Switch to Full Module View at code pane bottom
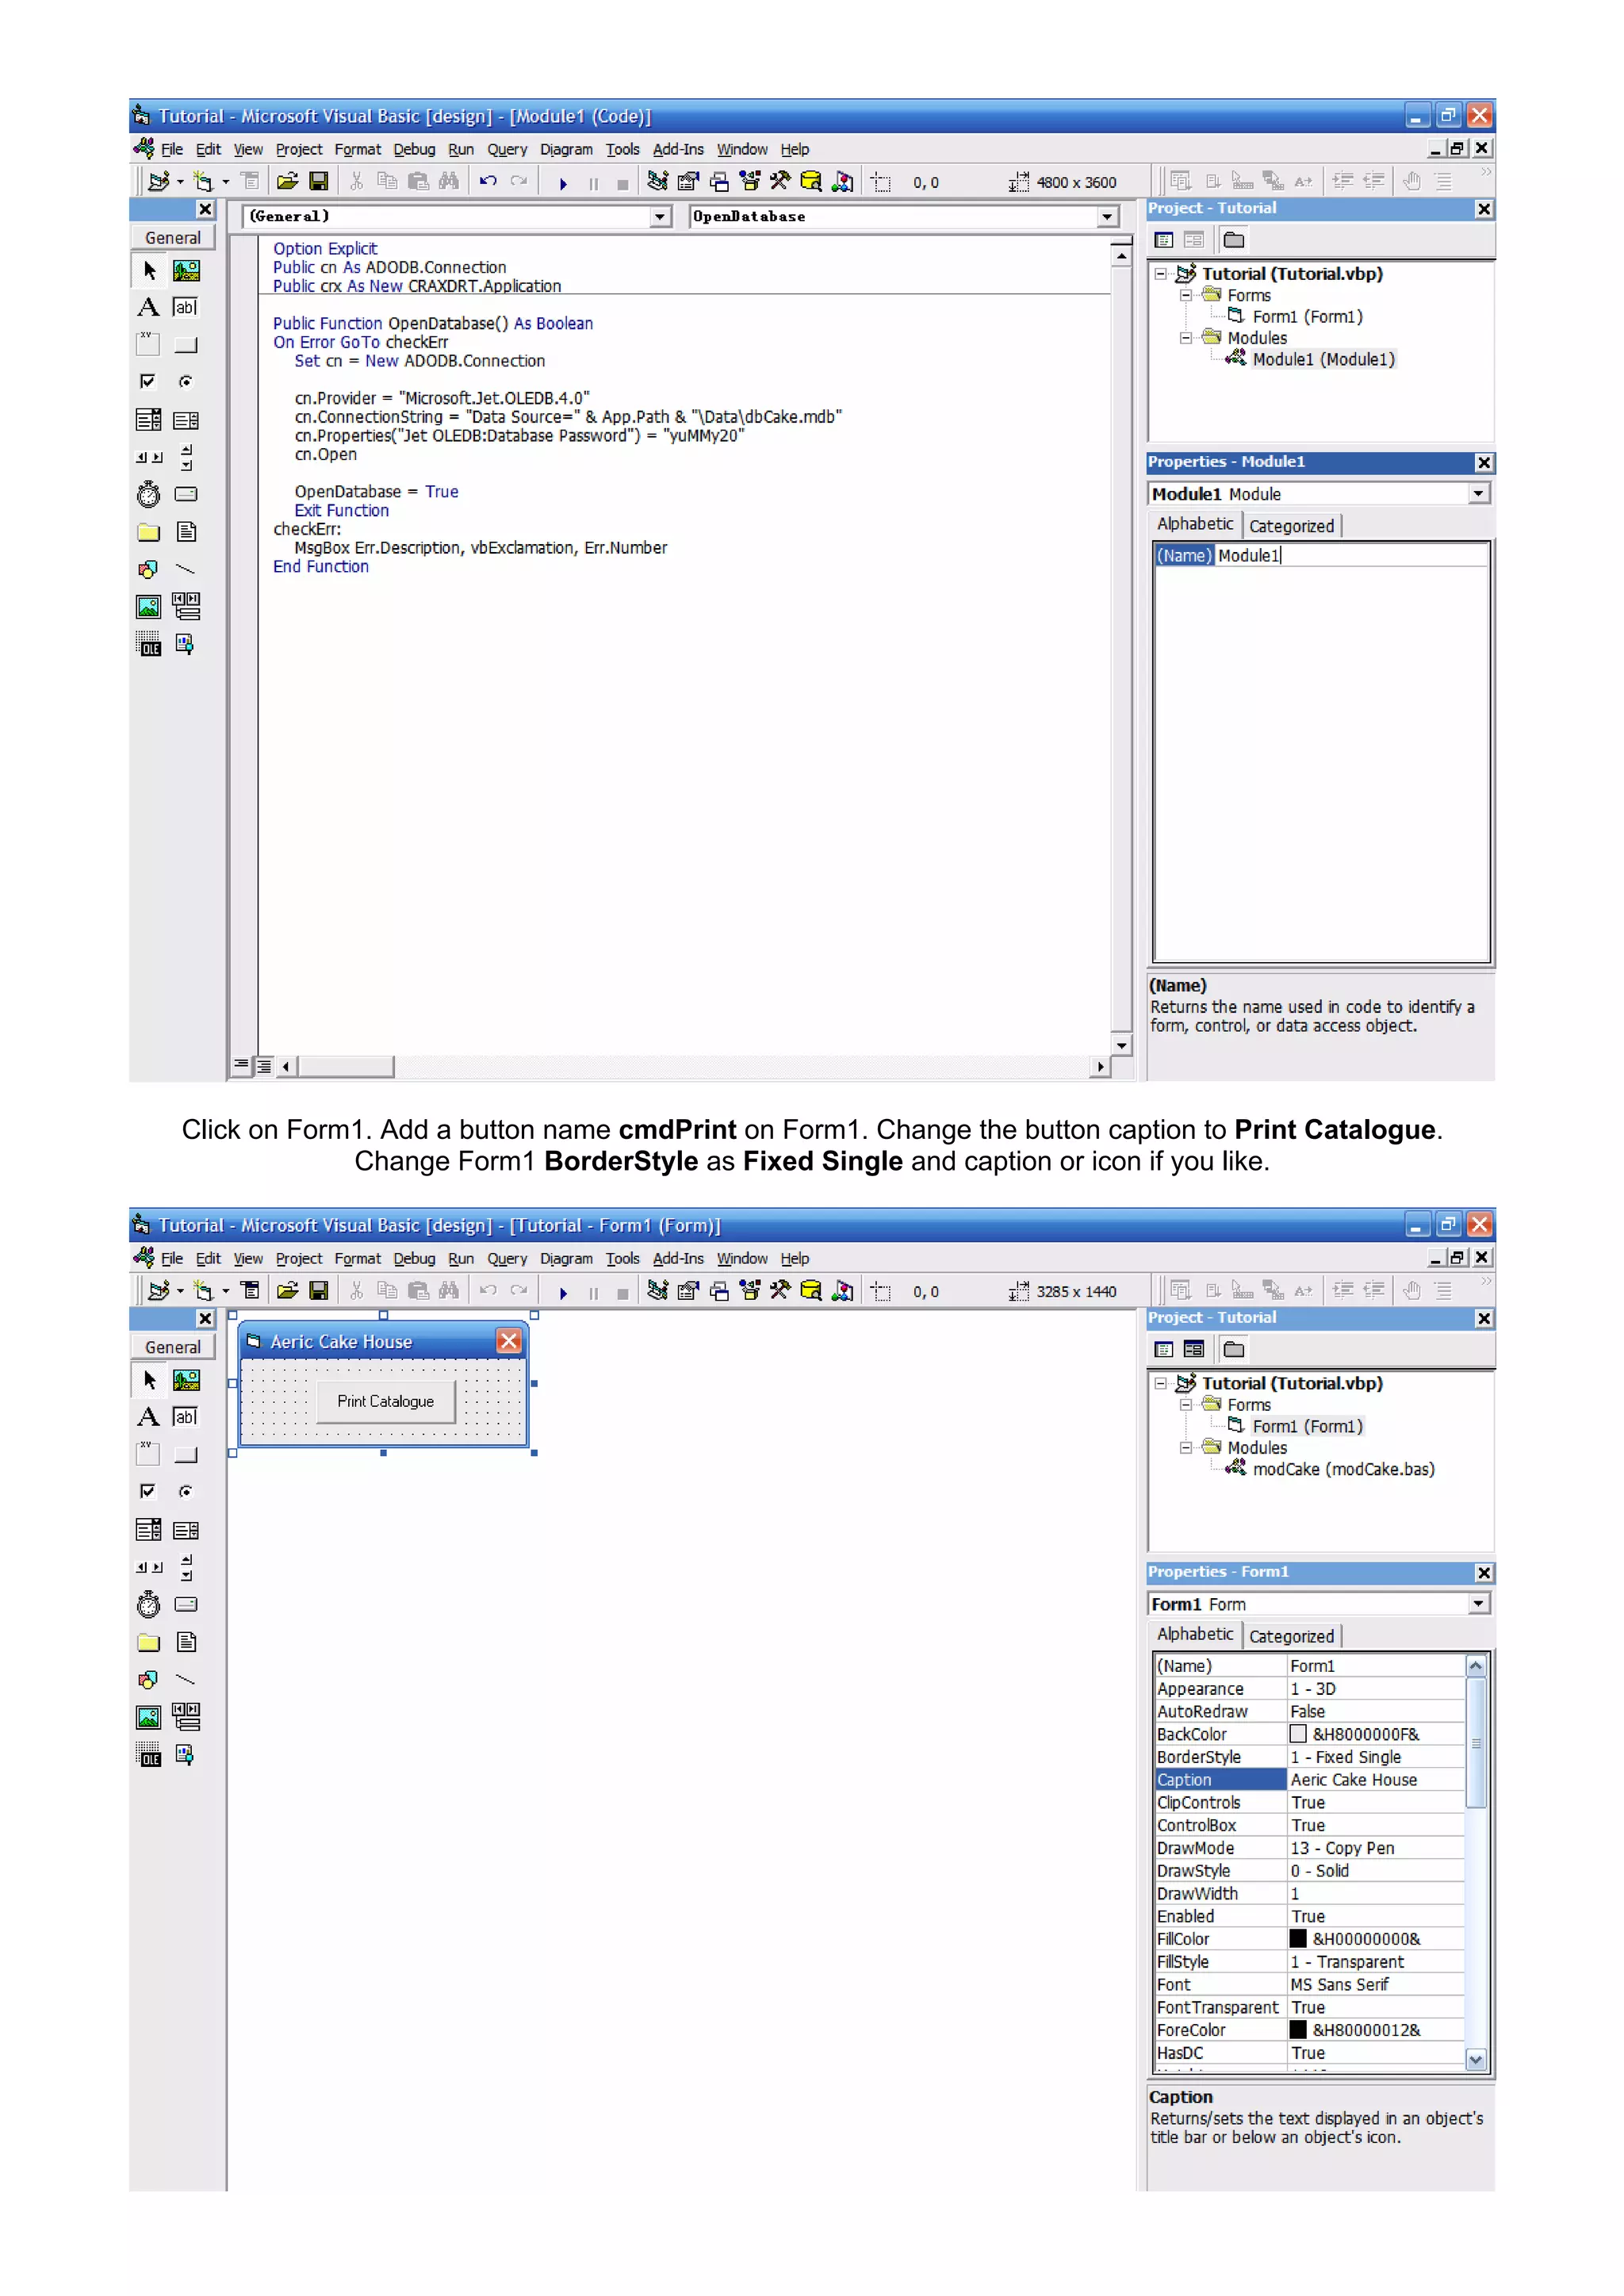Viewport: 1624px width, 2296px height. pos(264,1066)
